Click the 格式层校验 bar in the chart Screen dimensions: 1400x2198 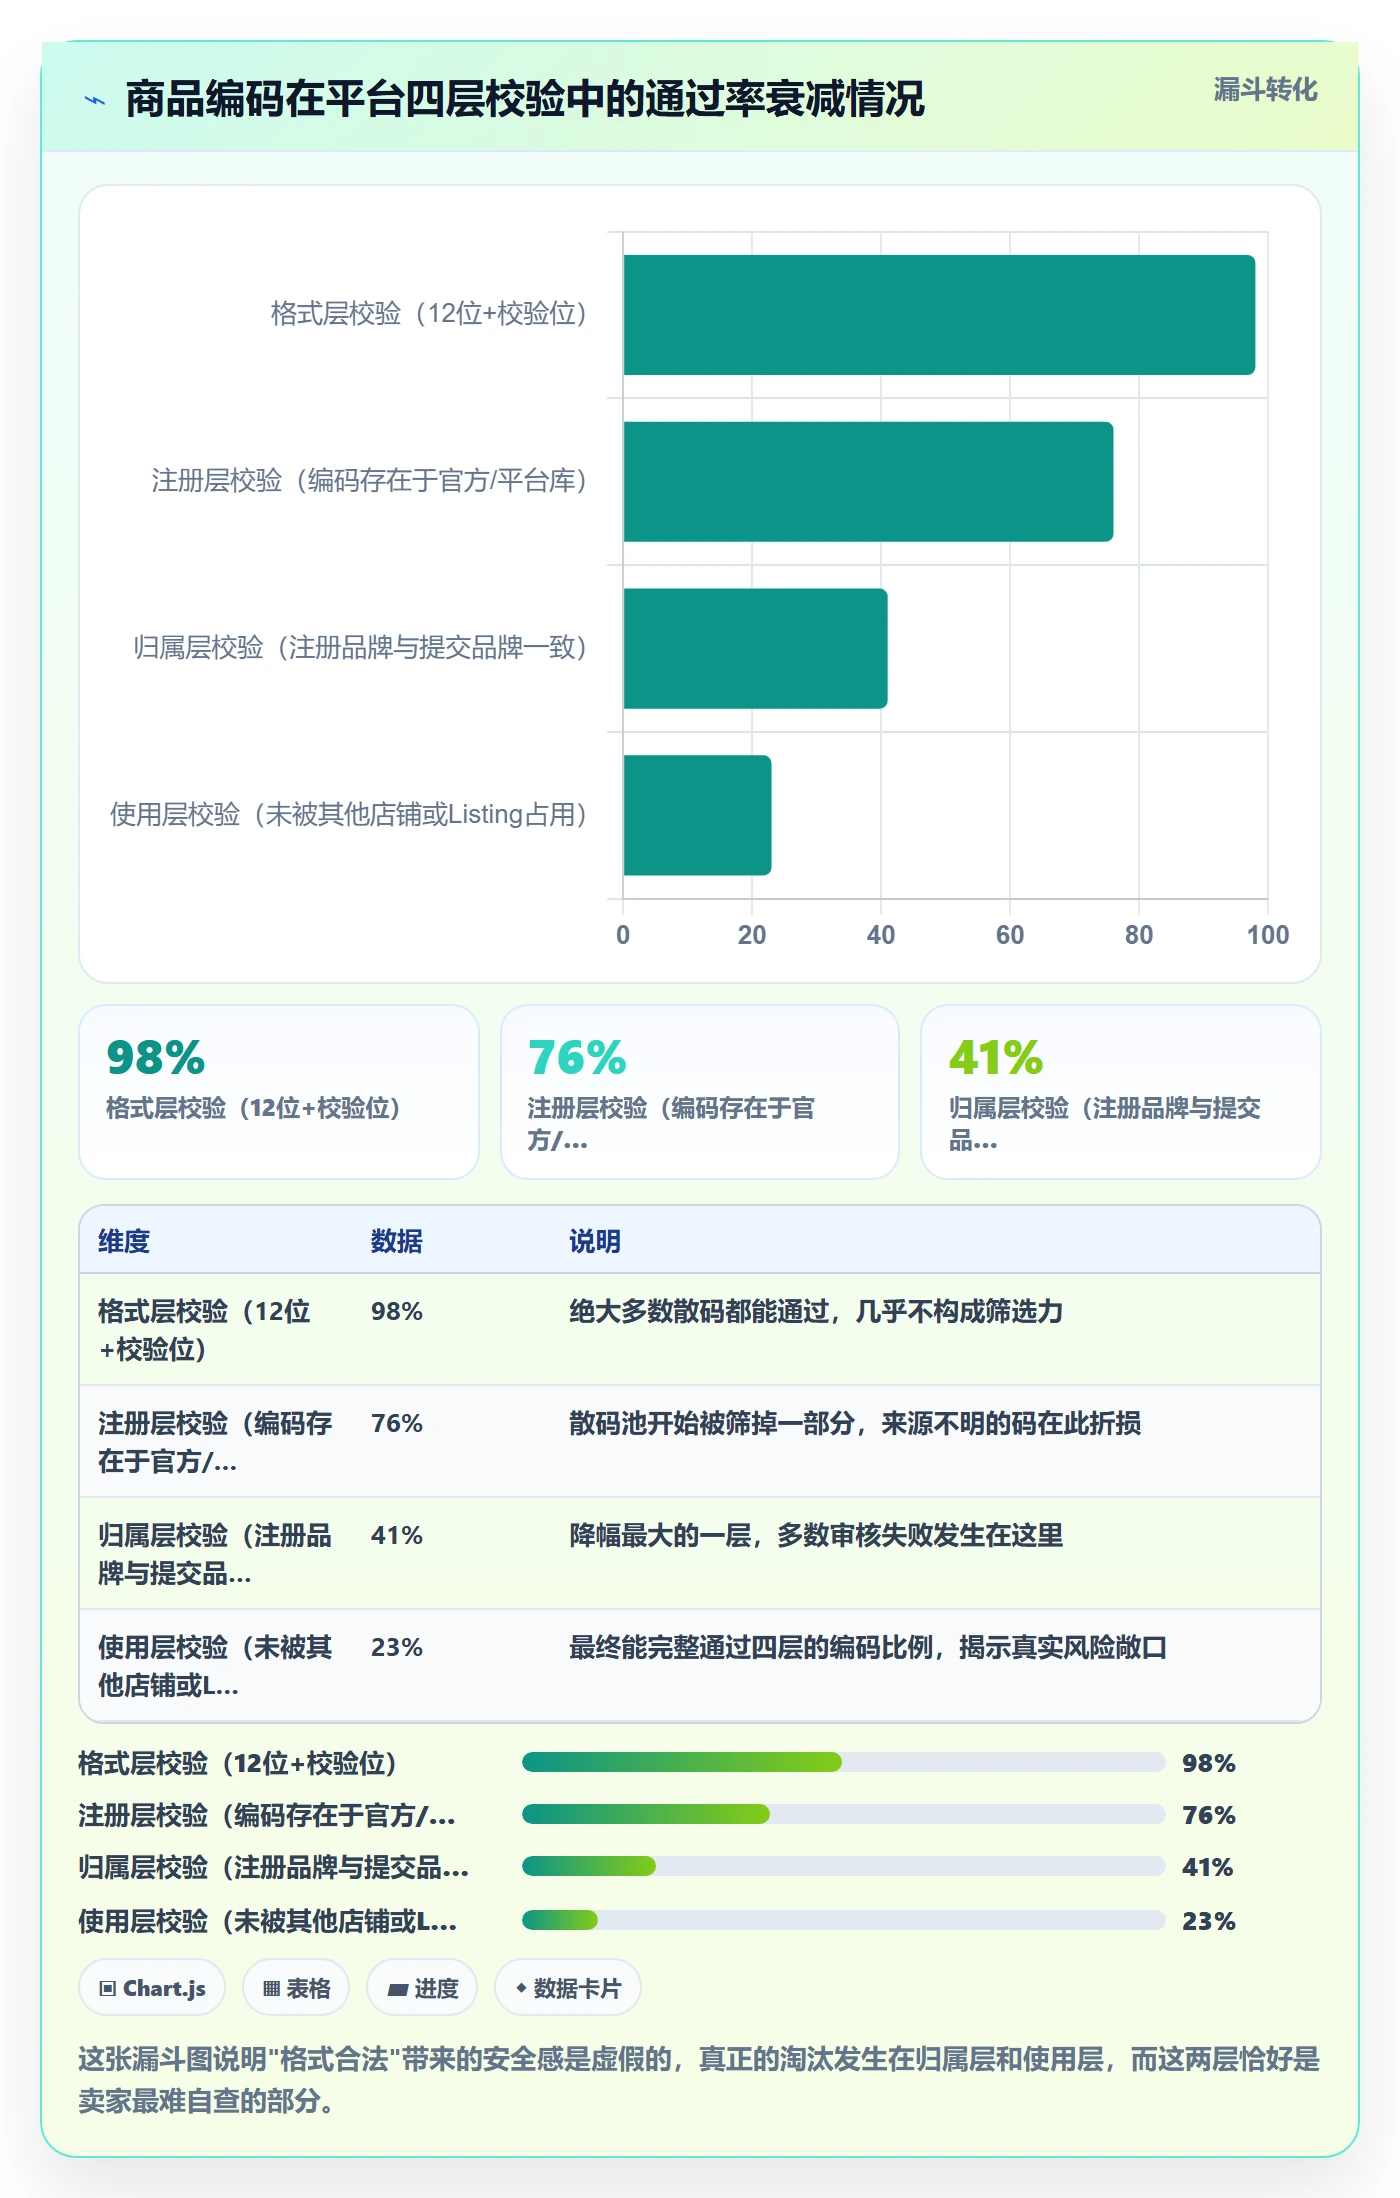coord(939,315)
